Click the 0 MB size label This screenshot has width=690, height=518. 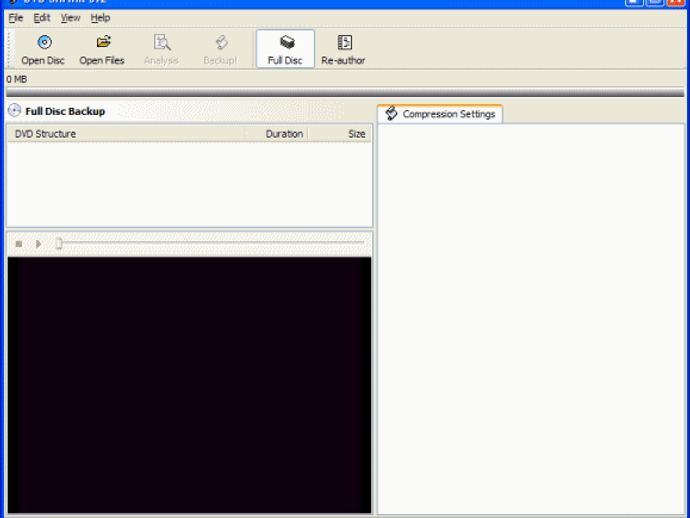pyautogui.click(x=17, y=79)
